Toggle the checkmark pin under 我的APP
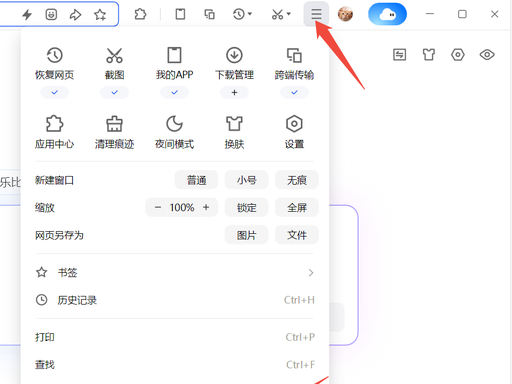The height and width of the screenshot is (384, 512). click(174, 92)
